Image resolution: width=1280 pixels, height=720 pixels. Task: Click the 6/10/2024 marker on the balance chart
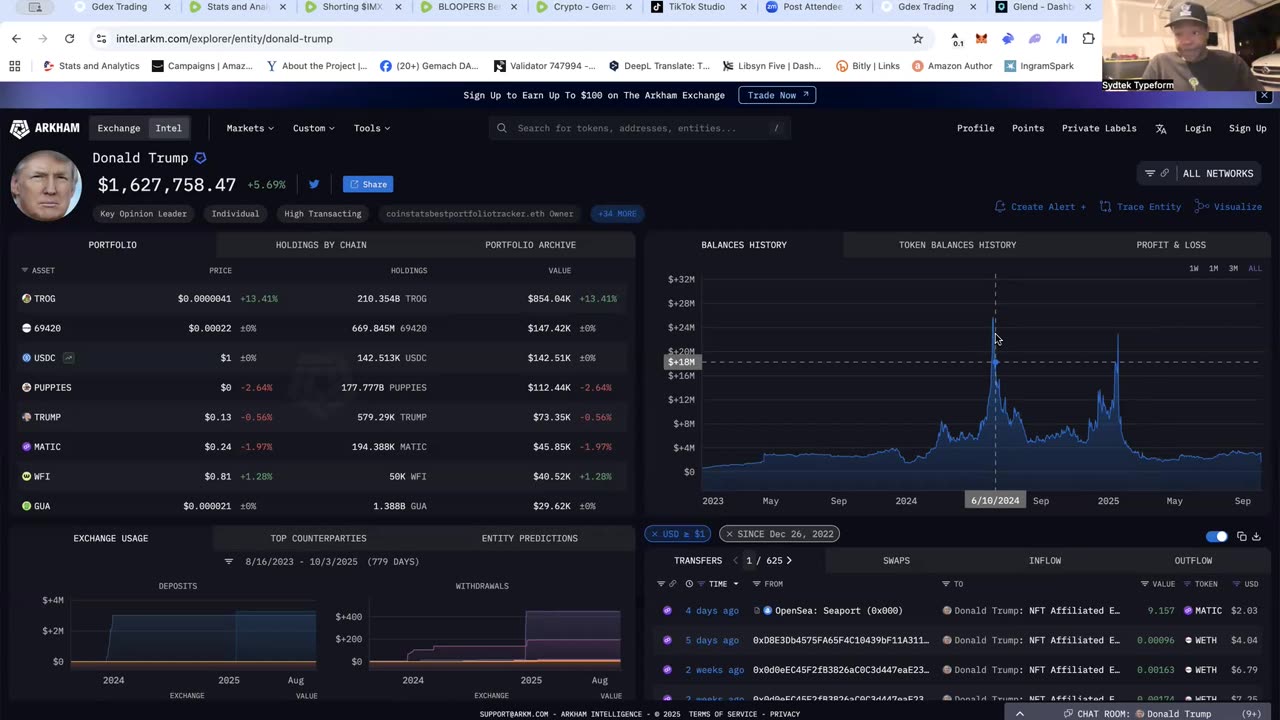[995, 500]
